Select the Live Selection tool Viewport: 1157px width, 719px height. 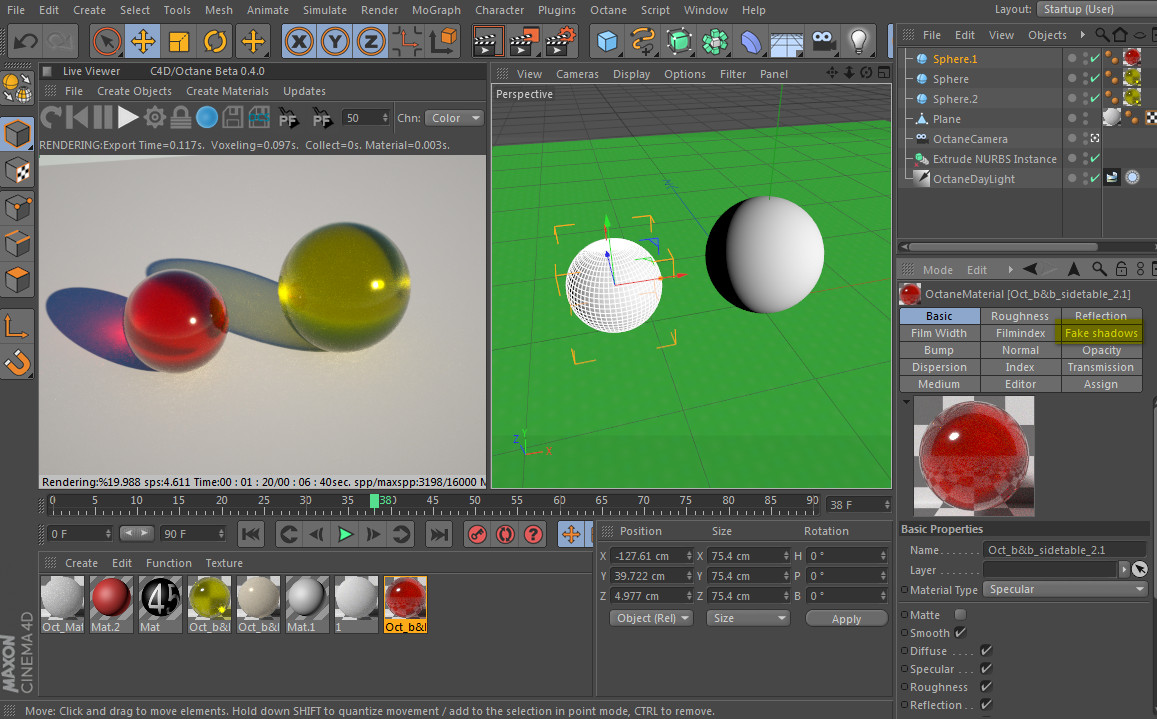pos(107,41)
